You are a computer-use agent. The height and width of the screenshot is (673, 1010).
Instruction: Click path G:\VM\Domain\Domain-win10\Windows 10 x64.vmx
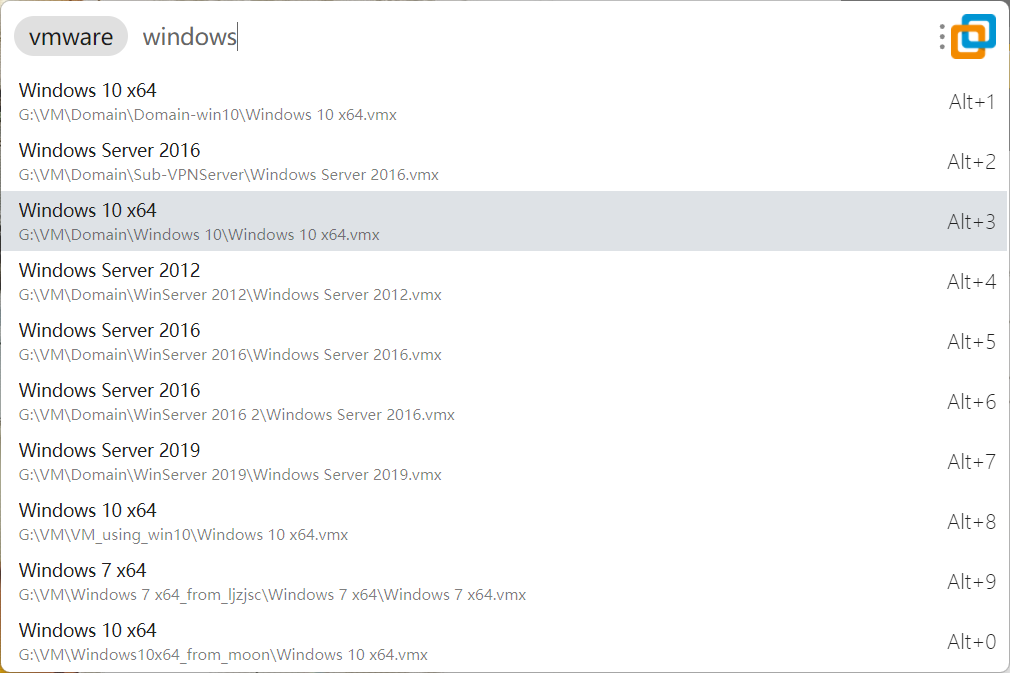click(207, 115)
